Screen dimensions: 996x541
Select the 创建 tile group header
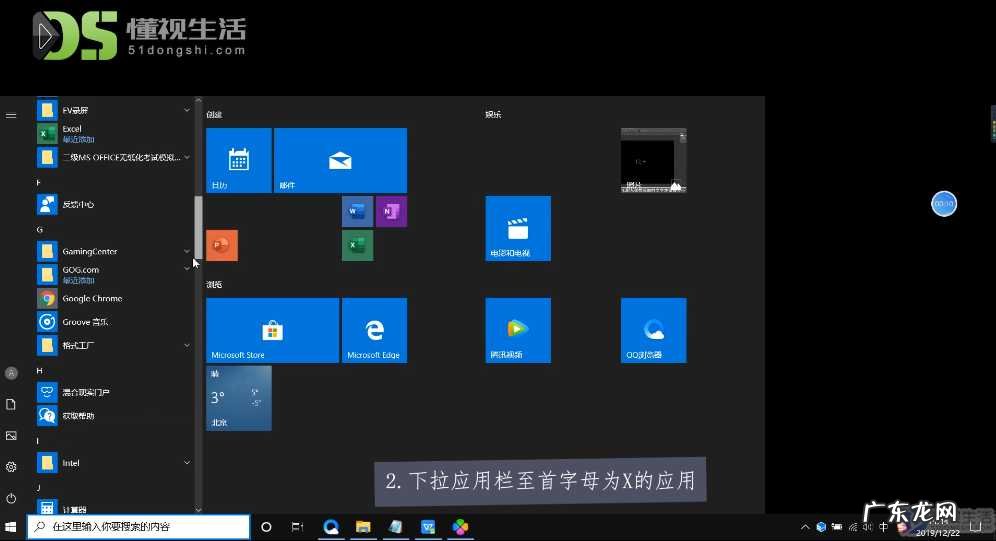(214, 115)
